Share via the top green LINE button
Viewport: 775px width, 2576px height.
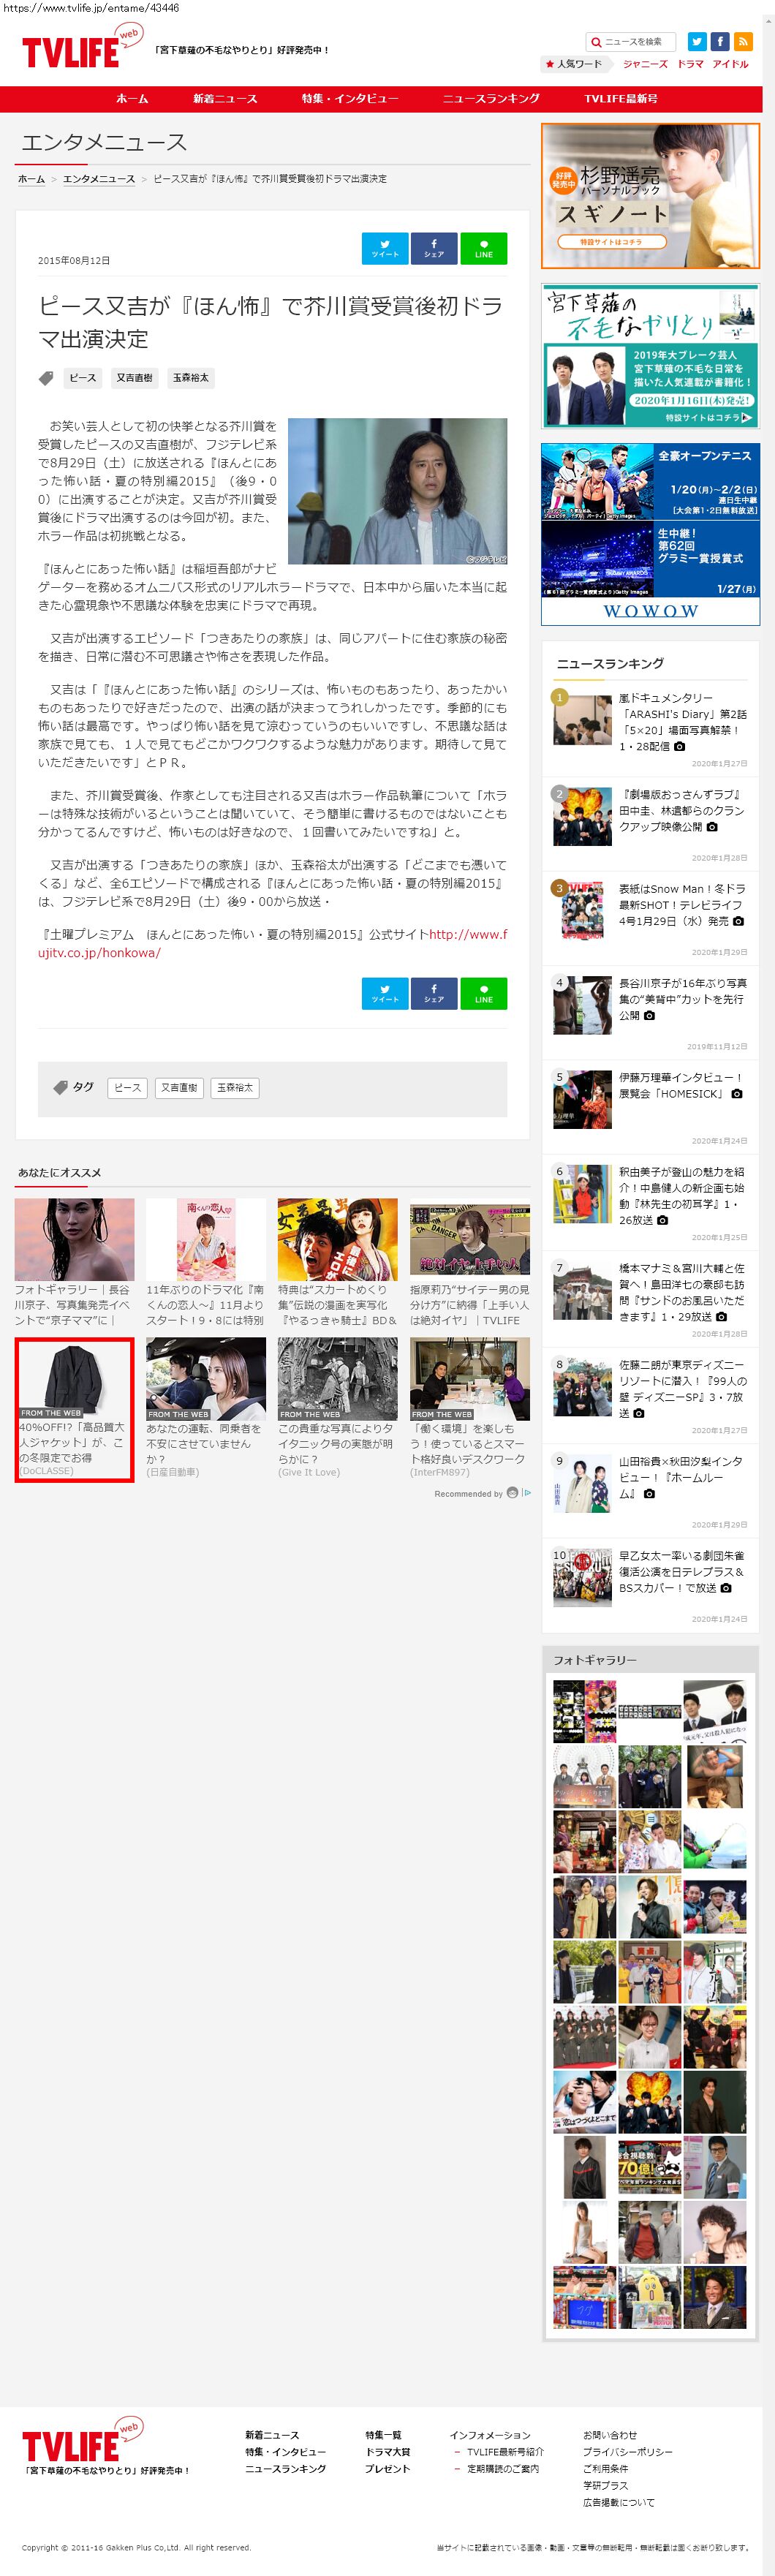(x=484, y=248)
